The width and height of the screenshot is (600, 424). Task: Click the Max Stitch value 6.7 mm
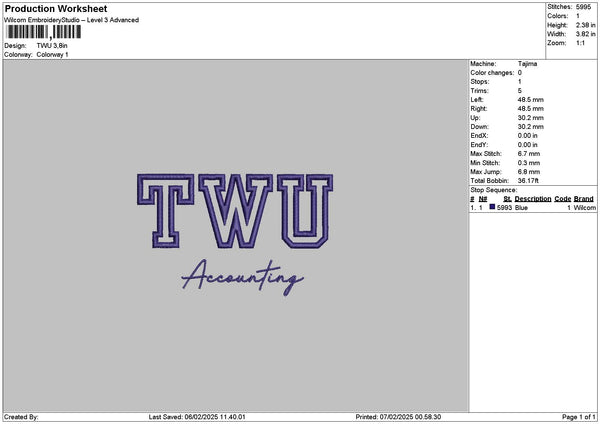pyautogui.click(x=529, y=154)
